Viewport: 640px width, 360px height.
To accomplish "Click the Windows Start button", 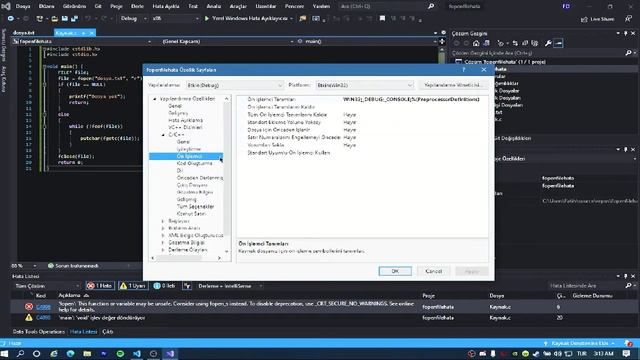I will (x=5, y=353).
